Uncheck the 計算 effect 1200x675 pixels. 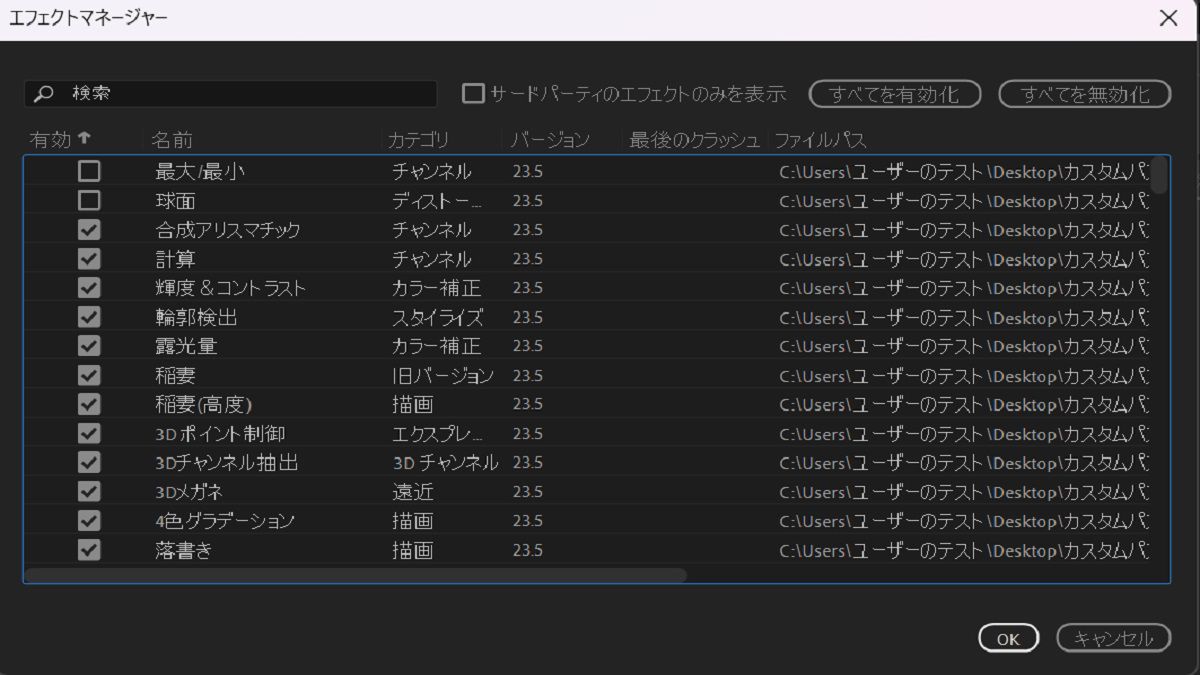coord(92,258)
